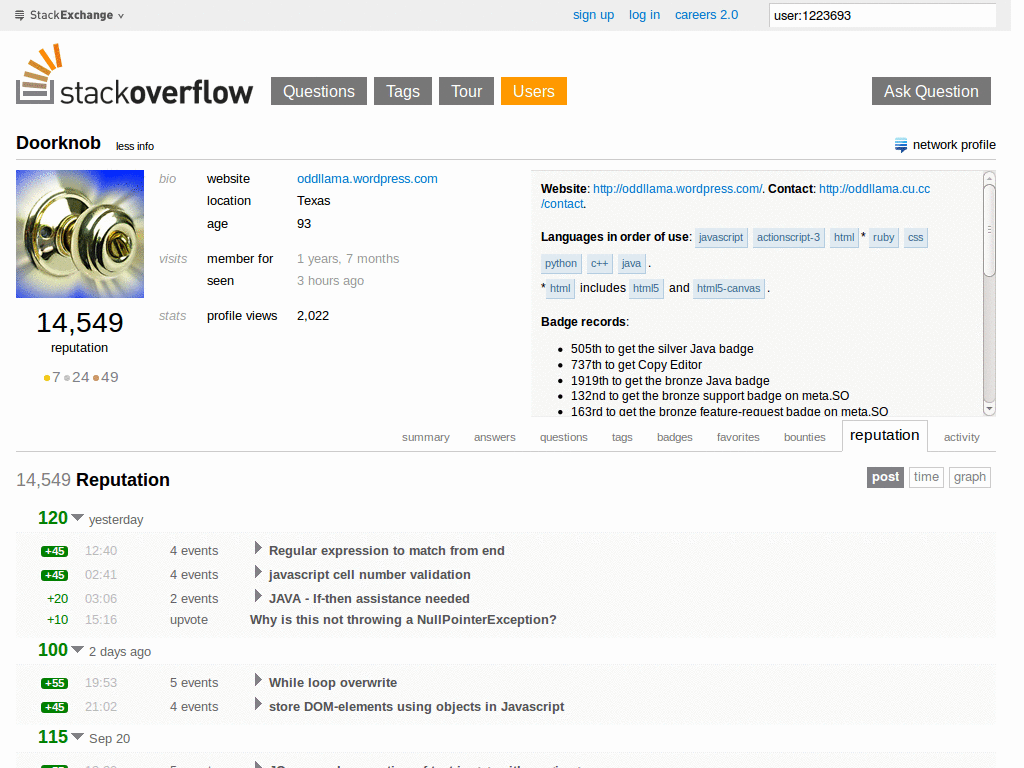The image size is (1024, 768).
Task: Click the css tag
Action: 916,238
